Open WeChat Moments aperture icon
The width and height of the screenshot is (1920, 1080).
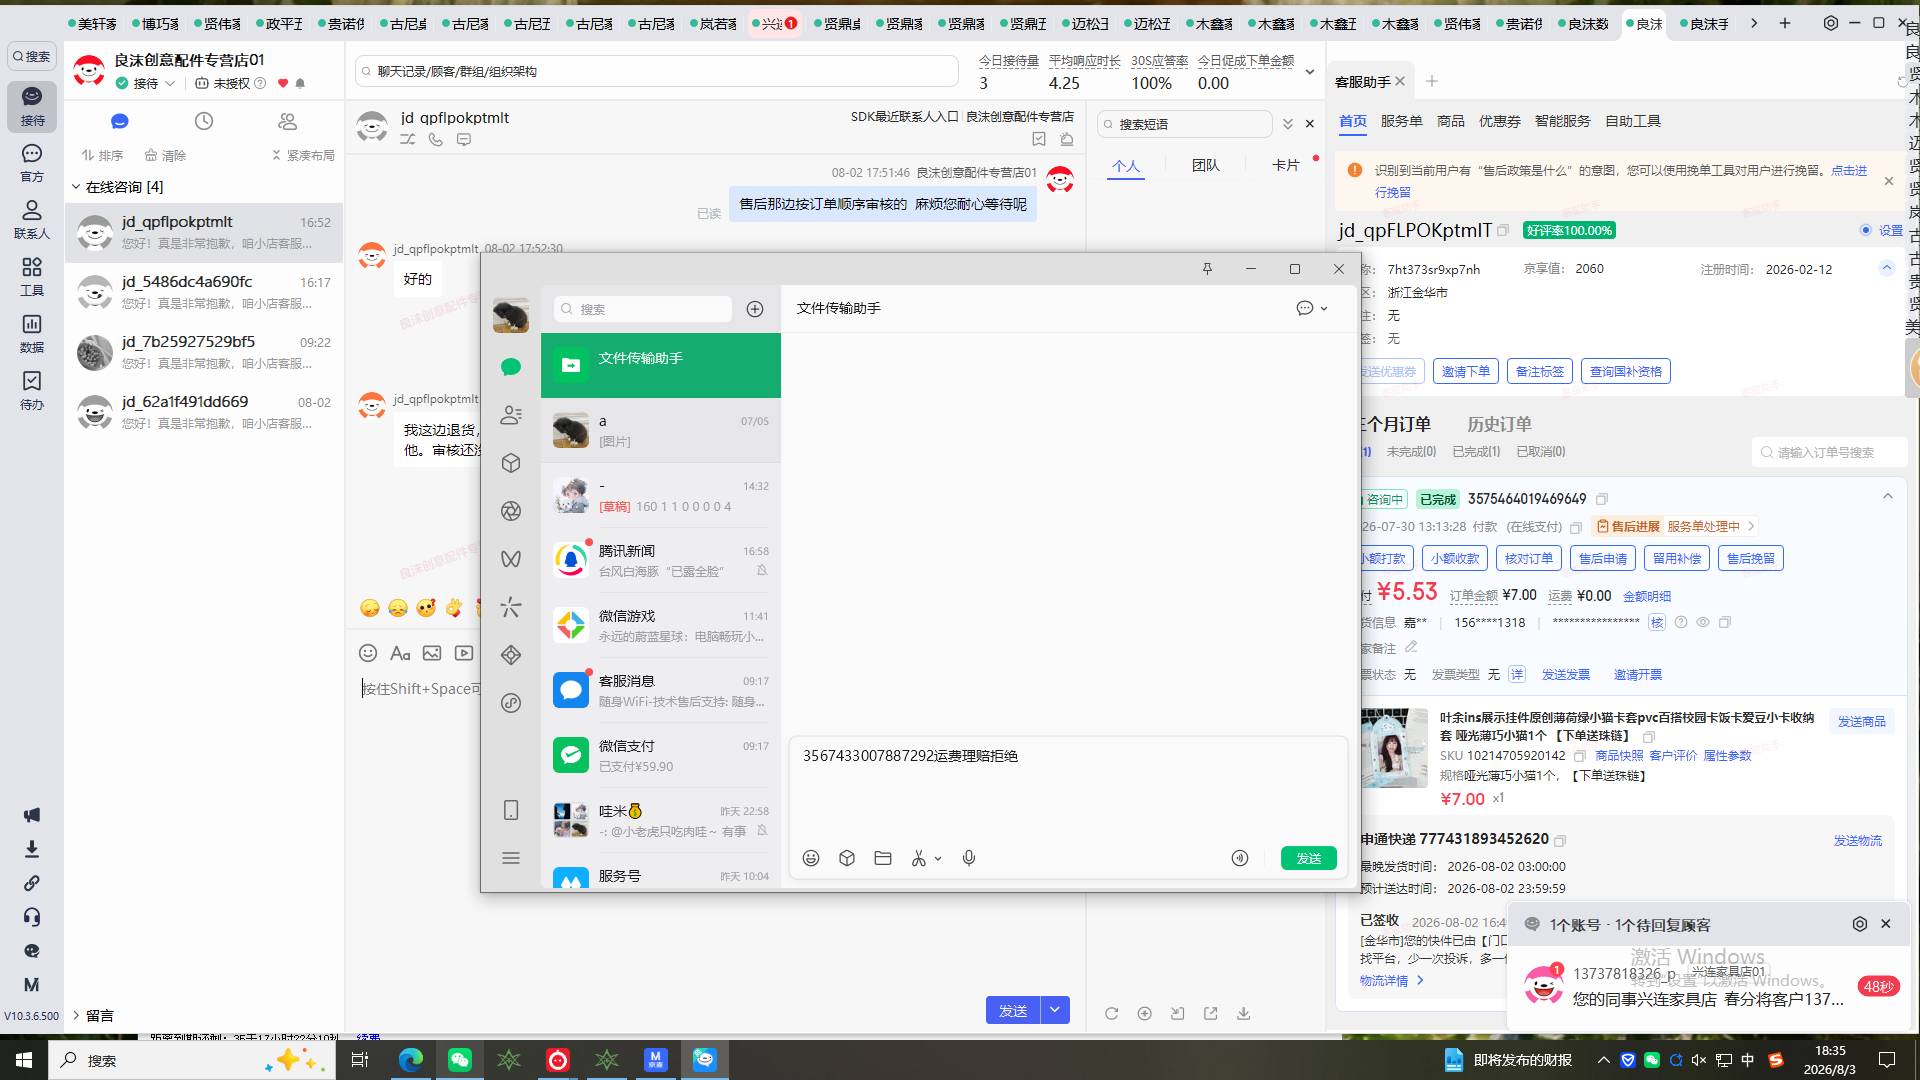click(511, 511)
